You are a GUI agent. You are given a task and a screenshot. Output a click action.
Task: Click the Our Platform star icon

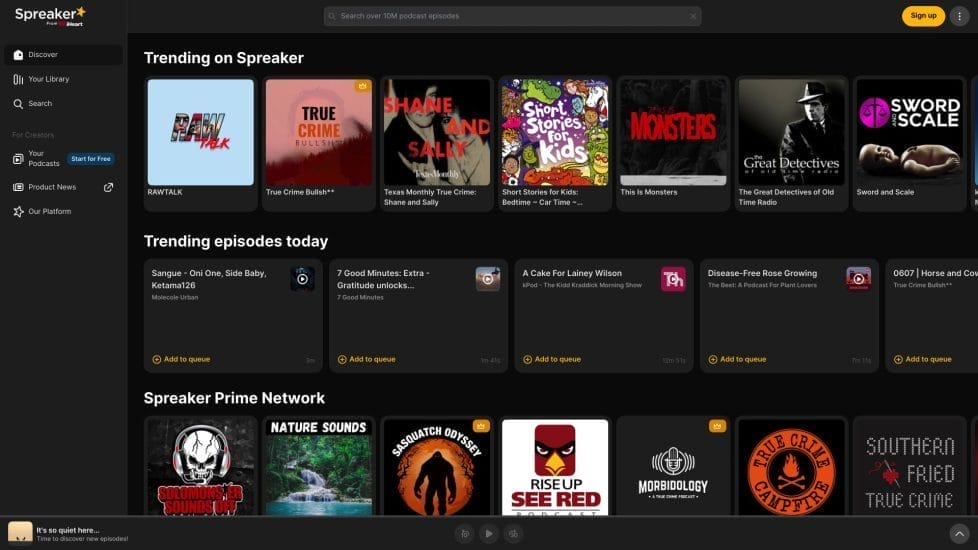(x=18, y=212)
